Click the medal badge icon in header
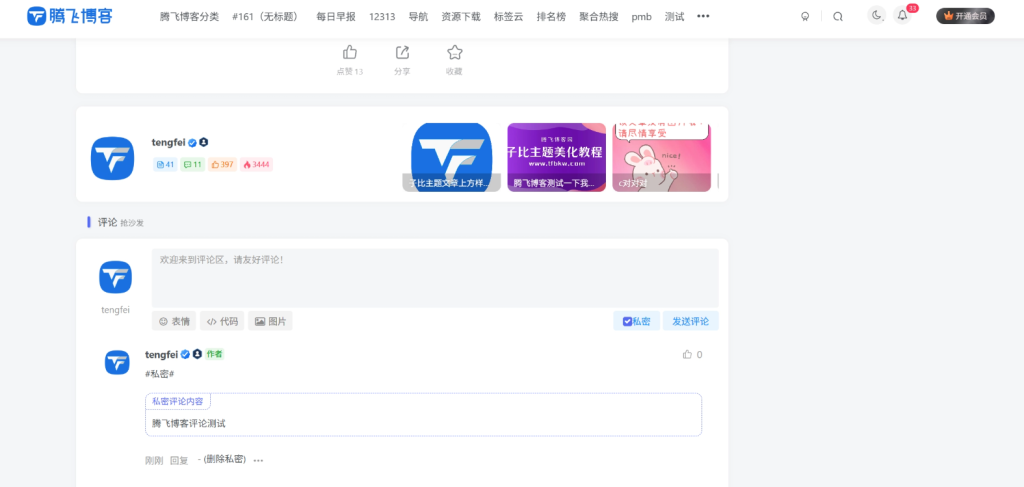Image resolution: width=1024 pixels, height=487 pixels. coord(805,16)
